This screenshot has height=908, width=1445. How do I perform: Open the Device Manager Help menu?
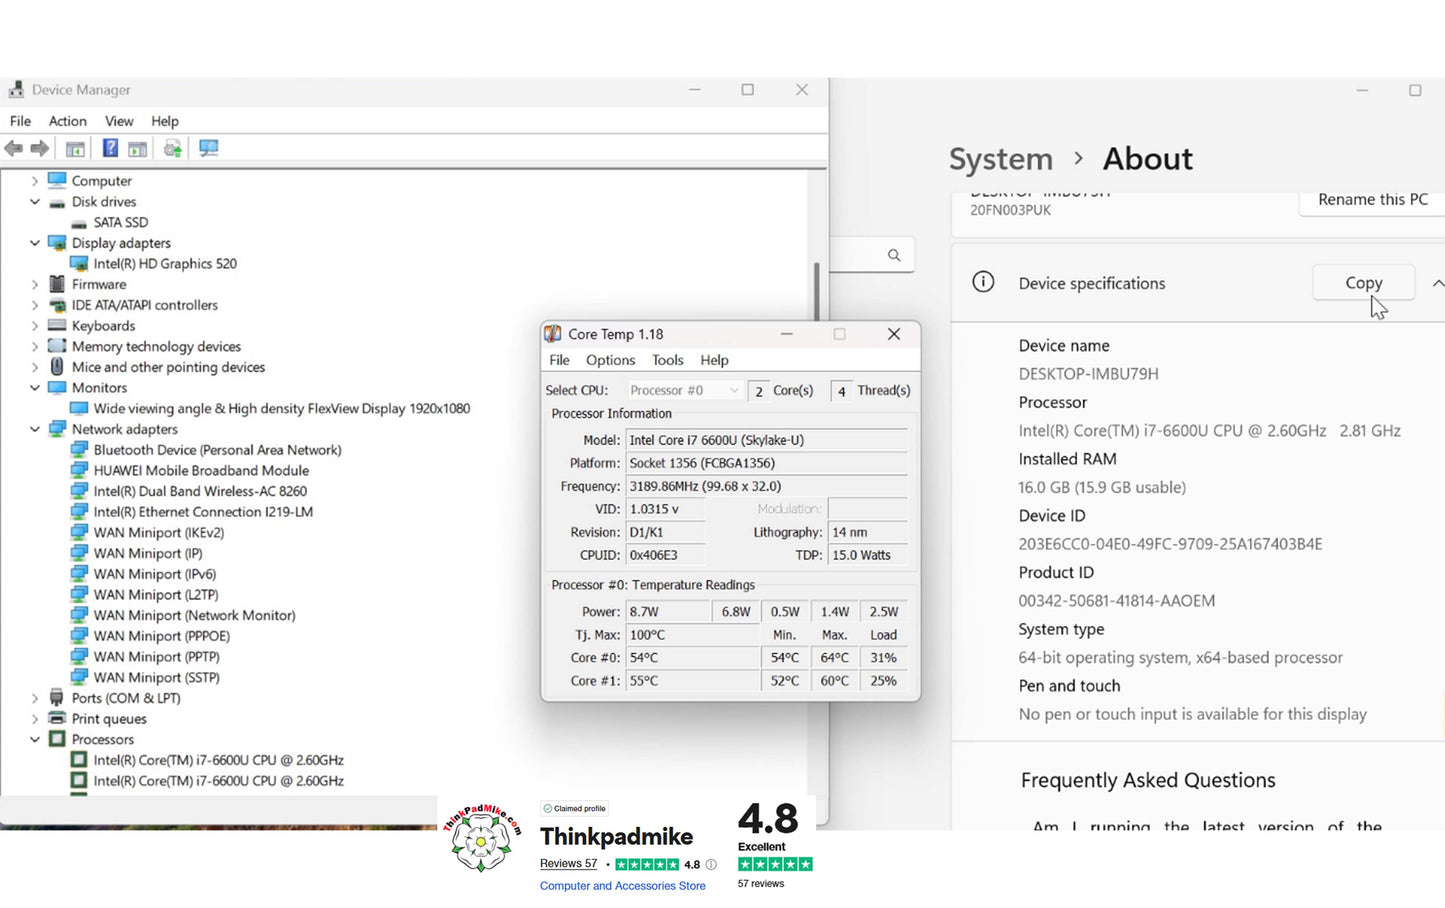[x=165, y=121]
